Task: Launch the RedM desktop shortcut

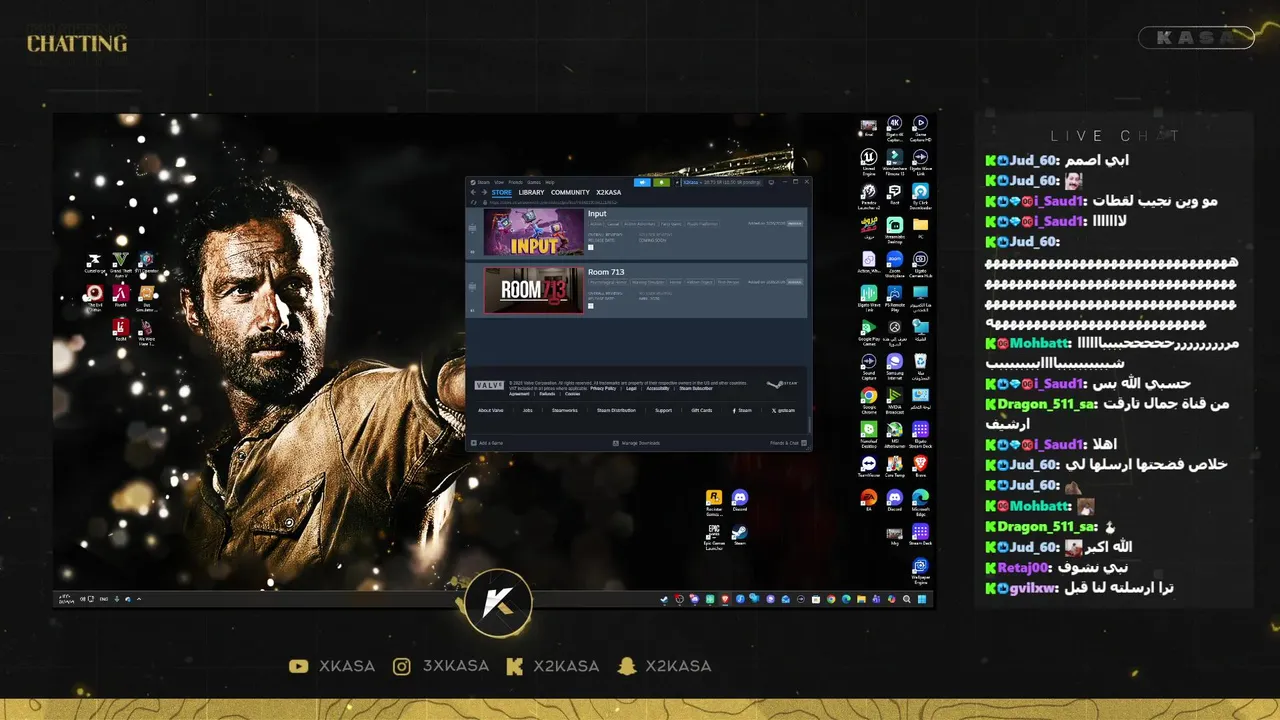Action: 121,328
